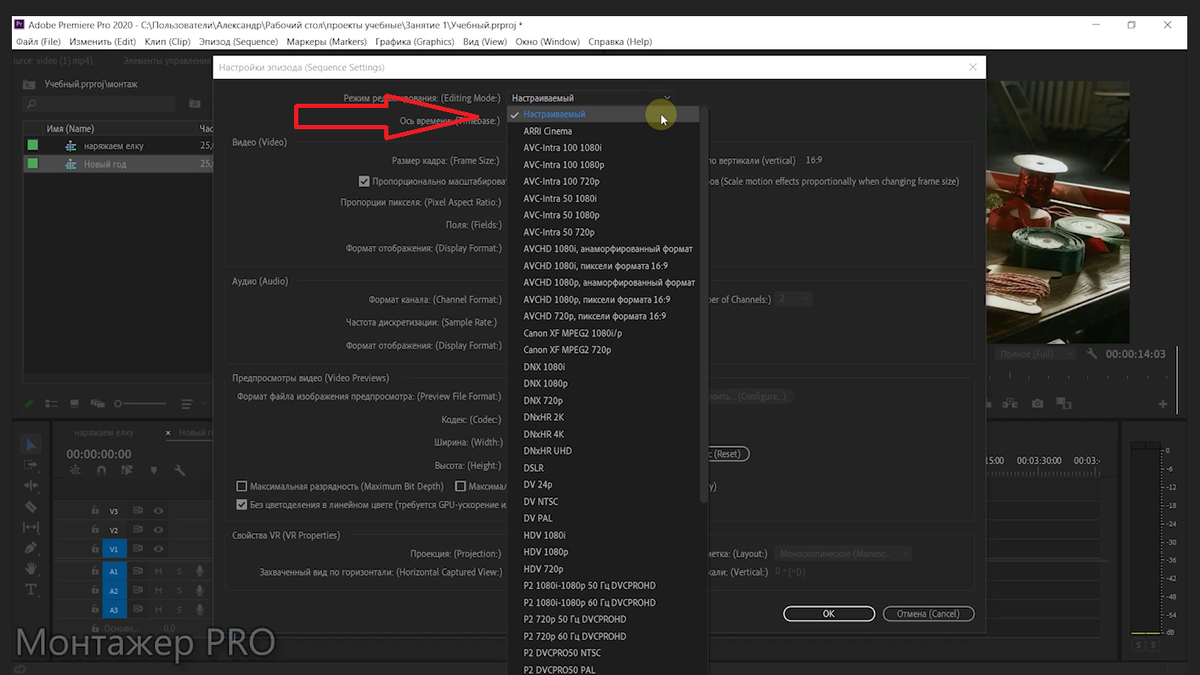Enable voice-over record on track A1

(x=200, y=571)
